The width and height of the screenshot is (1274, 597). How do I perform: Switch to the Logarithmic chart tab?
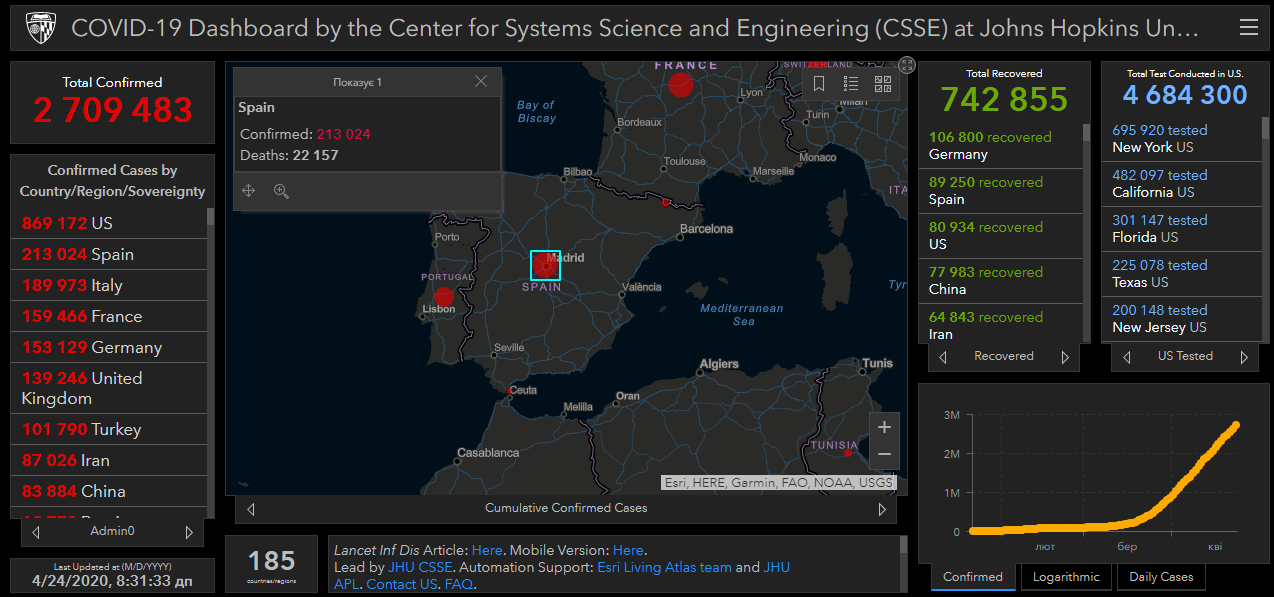(x=1066, y=577)
